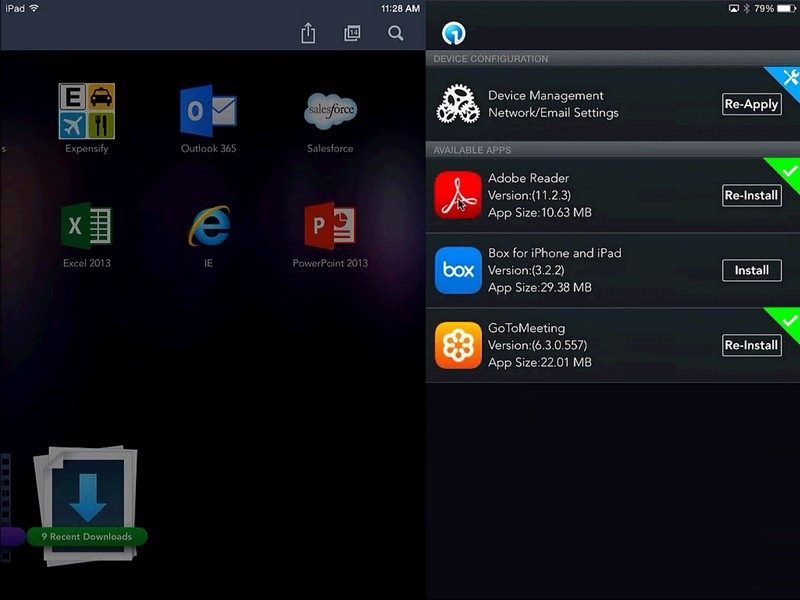Tap the App Size:22.01 MB text
The image size is (800, 600).
[540, 363]
